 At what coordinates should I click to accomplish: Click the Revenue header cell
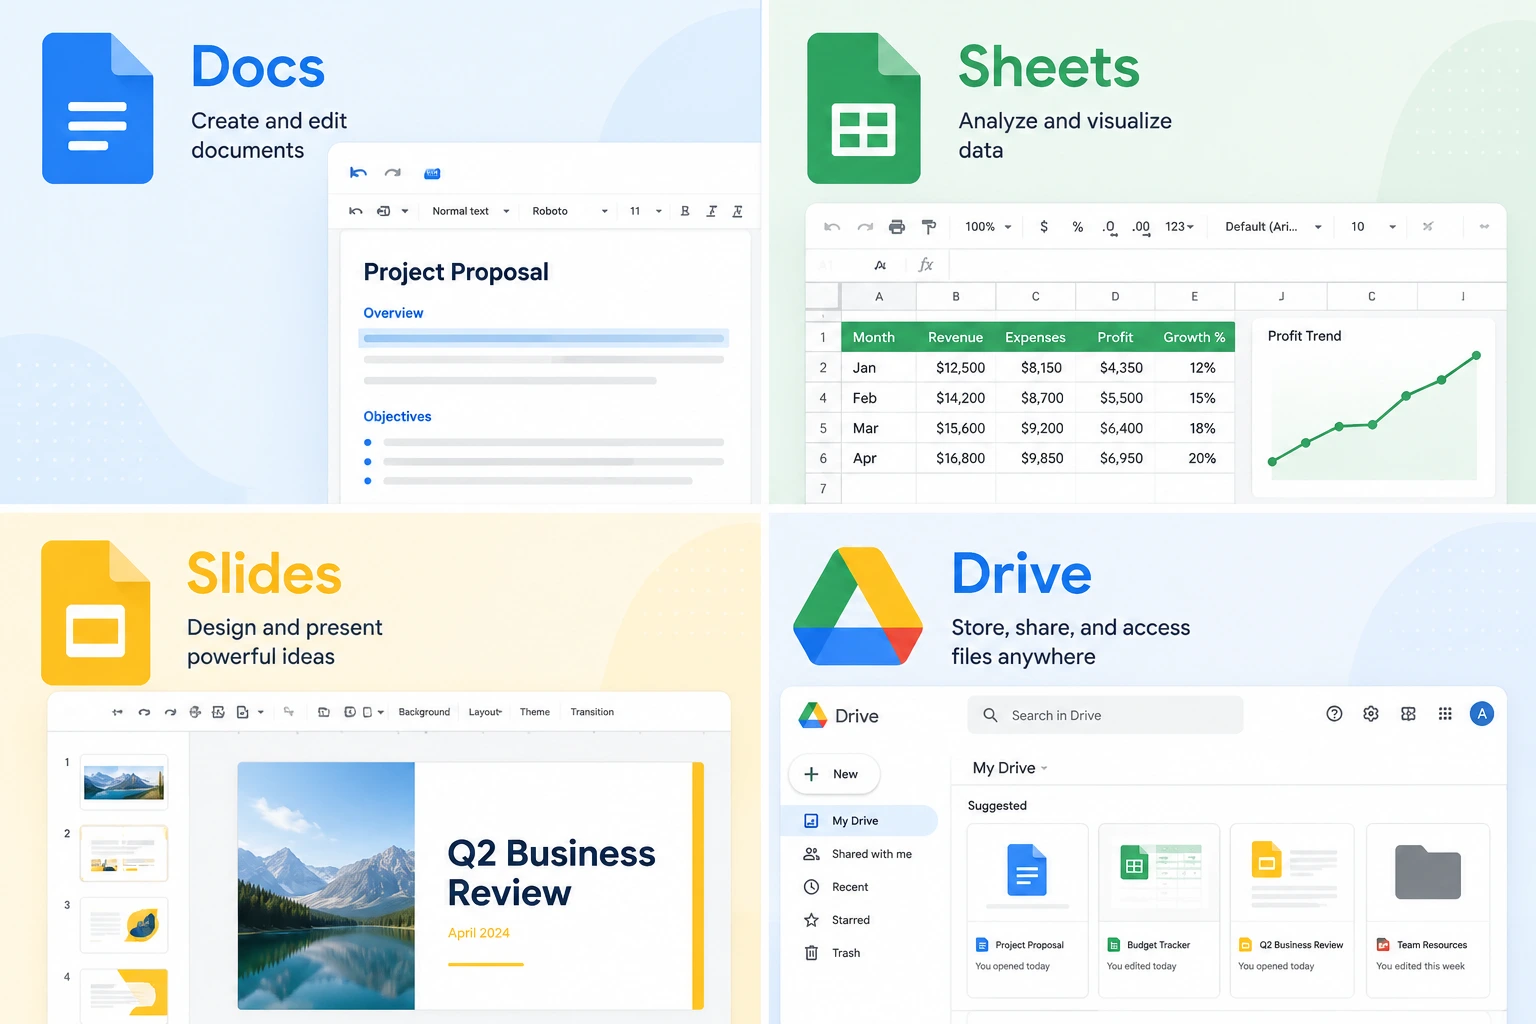click(955, 337)
